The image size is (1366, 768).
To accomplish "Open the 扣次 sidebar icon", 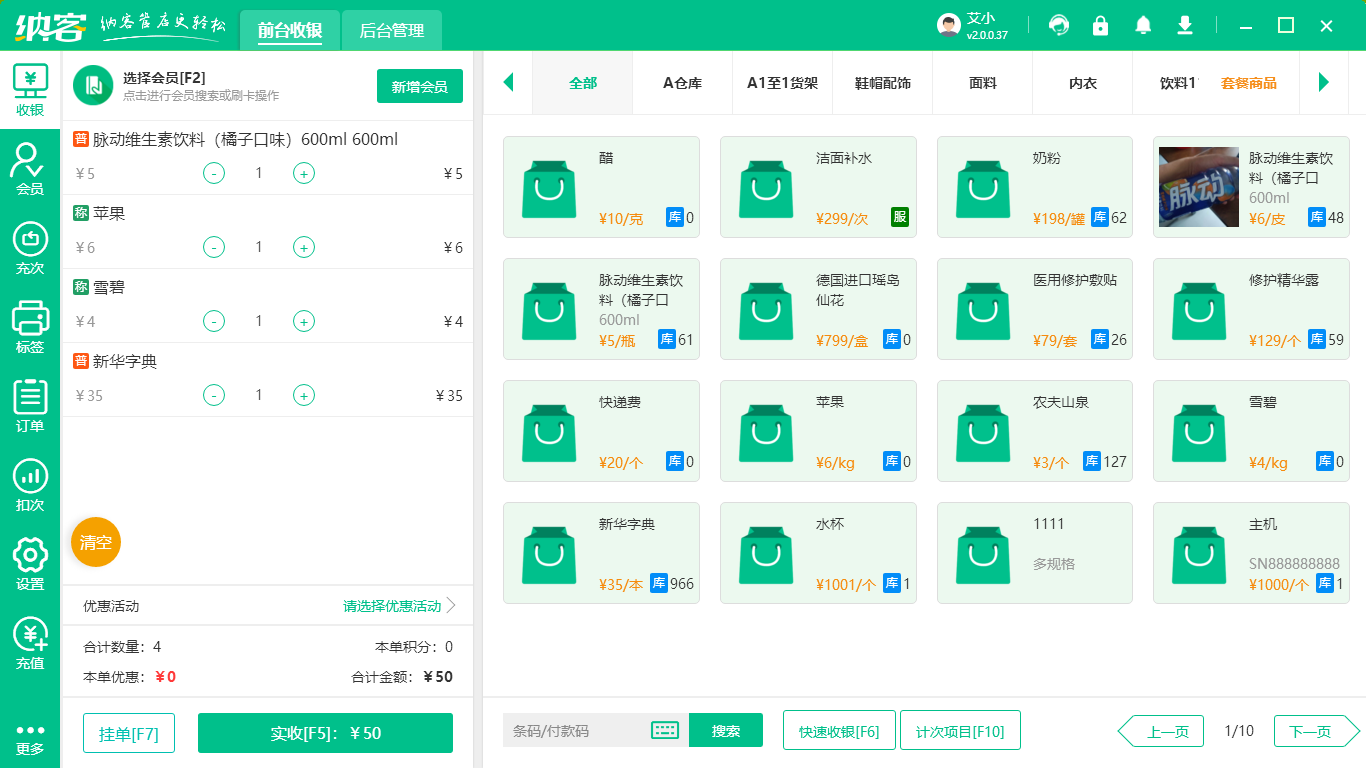I will click(x=30, y=485).
